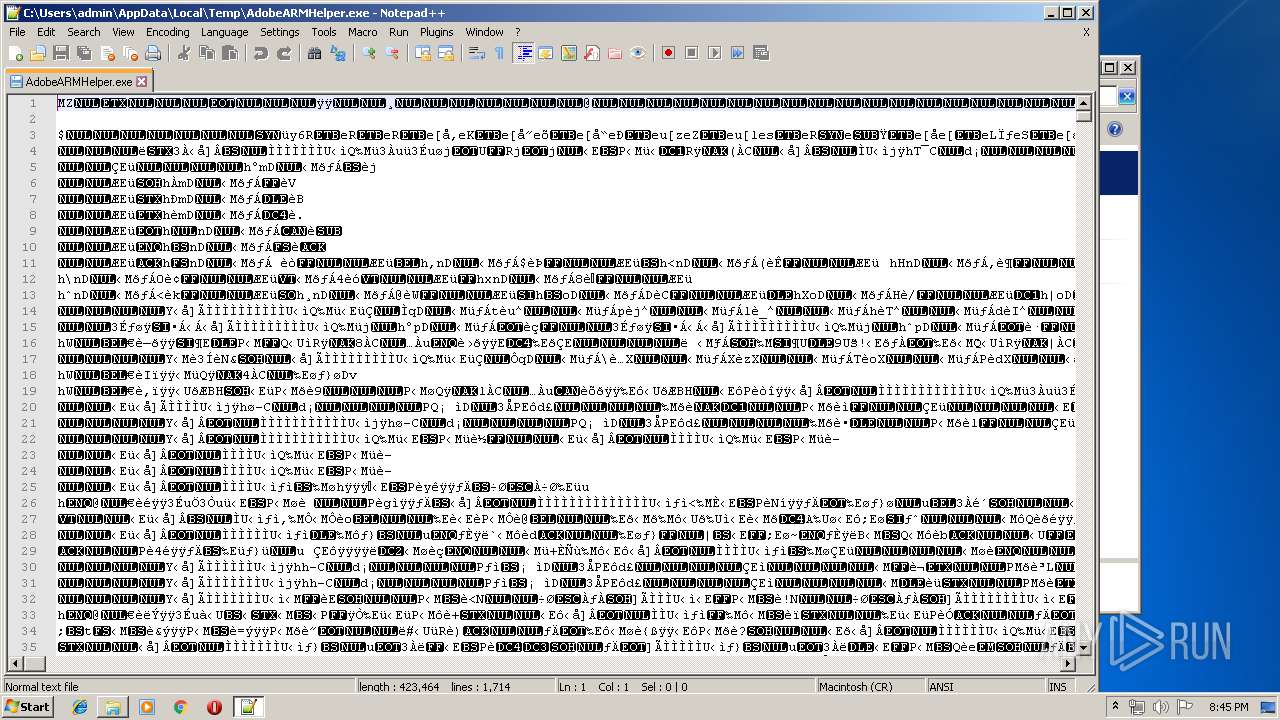Open the Settings menu
Screen dimensions: 1280x720
click(x=279, y=32)
